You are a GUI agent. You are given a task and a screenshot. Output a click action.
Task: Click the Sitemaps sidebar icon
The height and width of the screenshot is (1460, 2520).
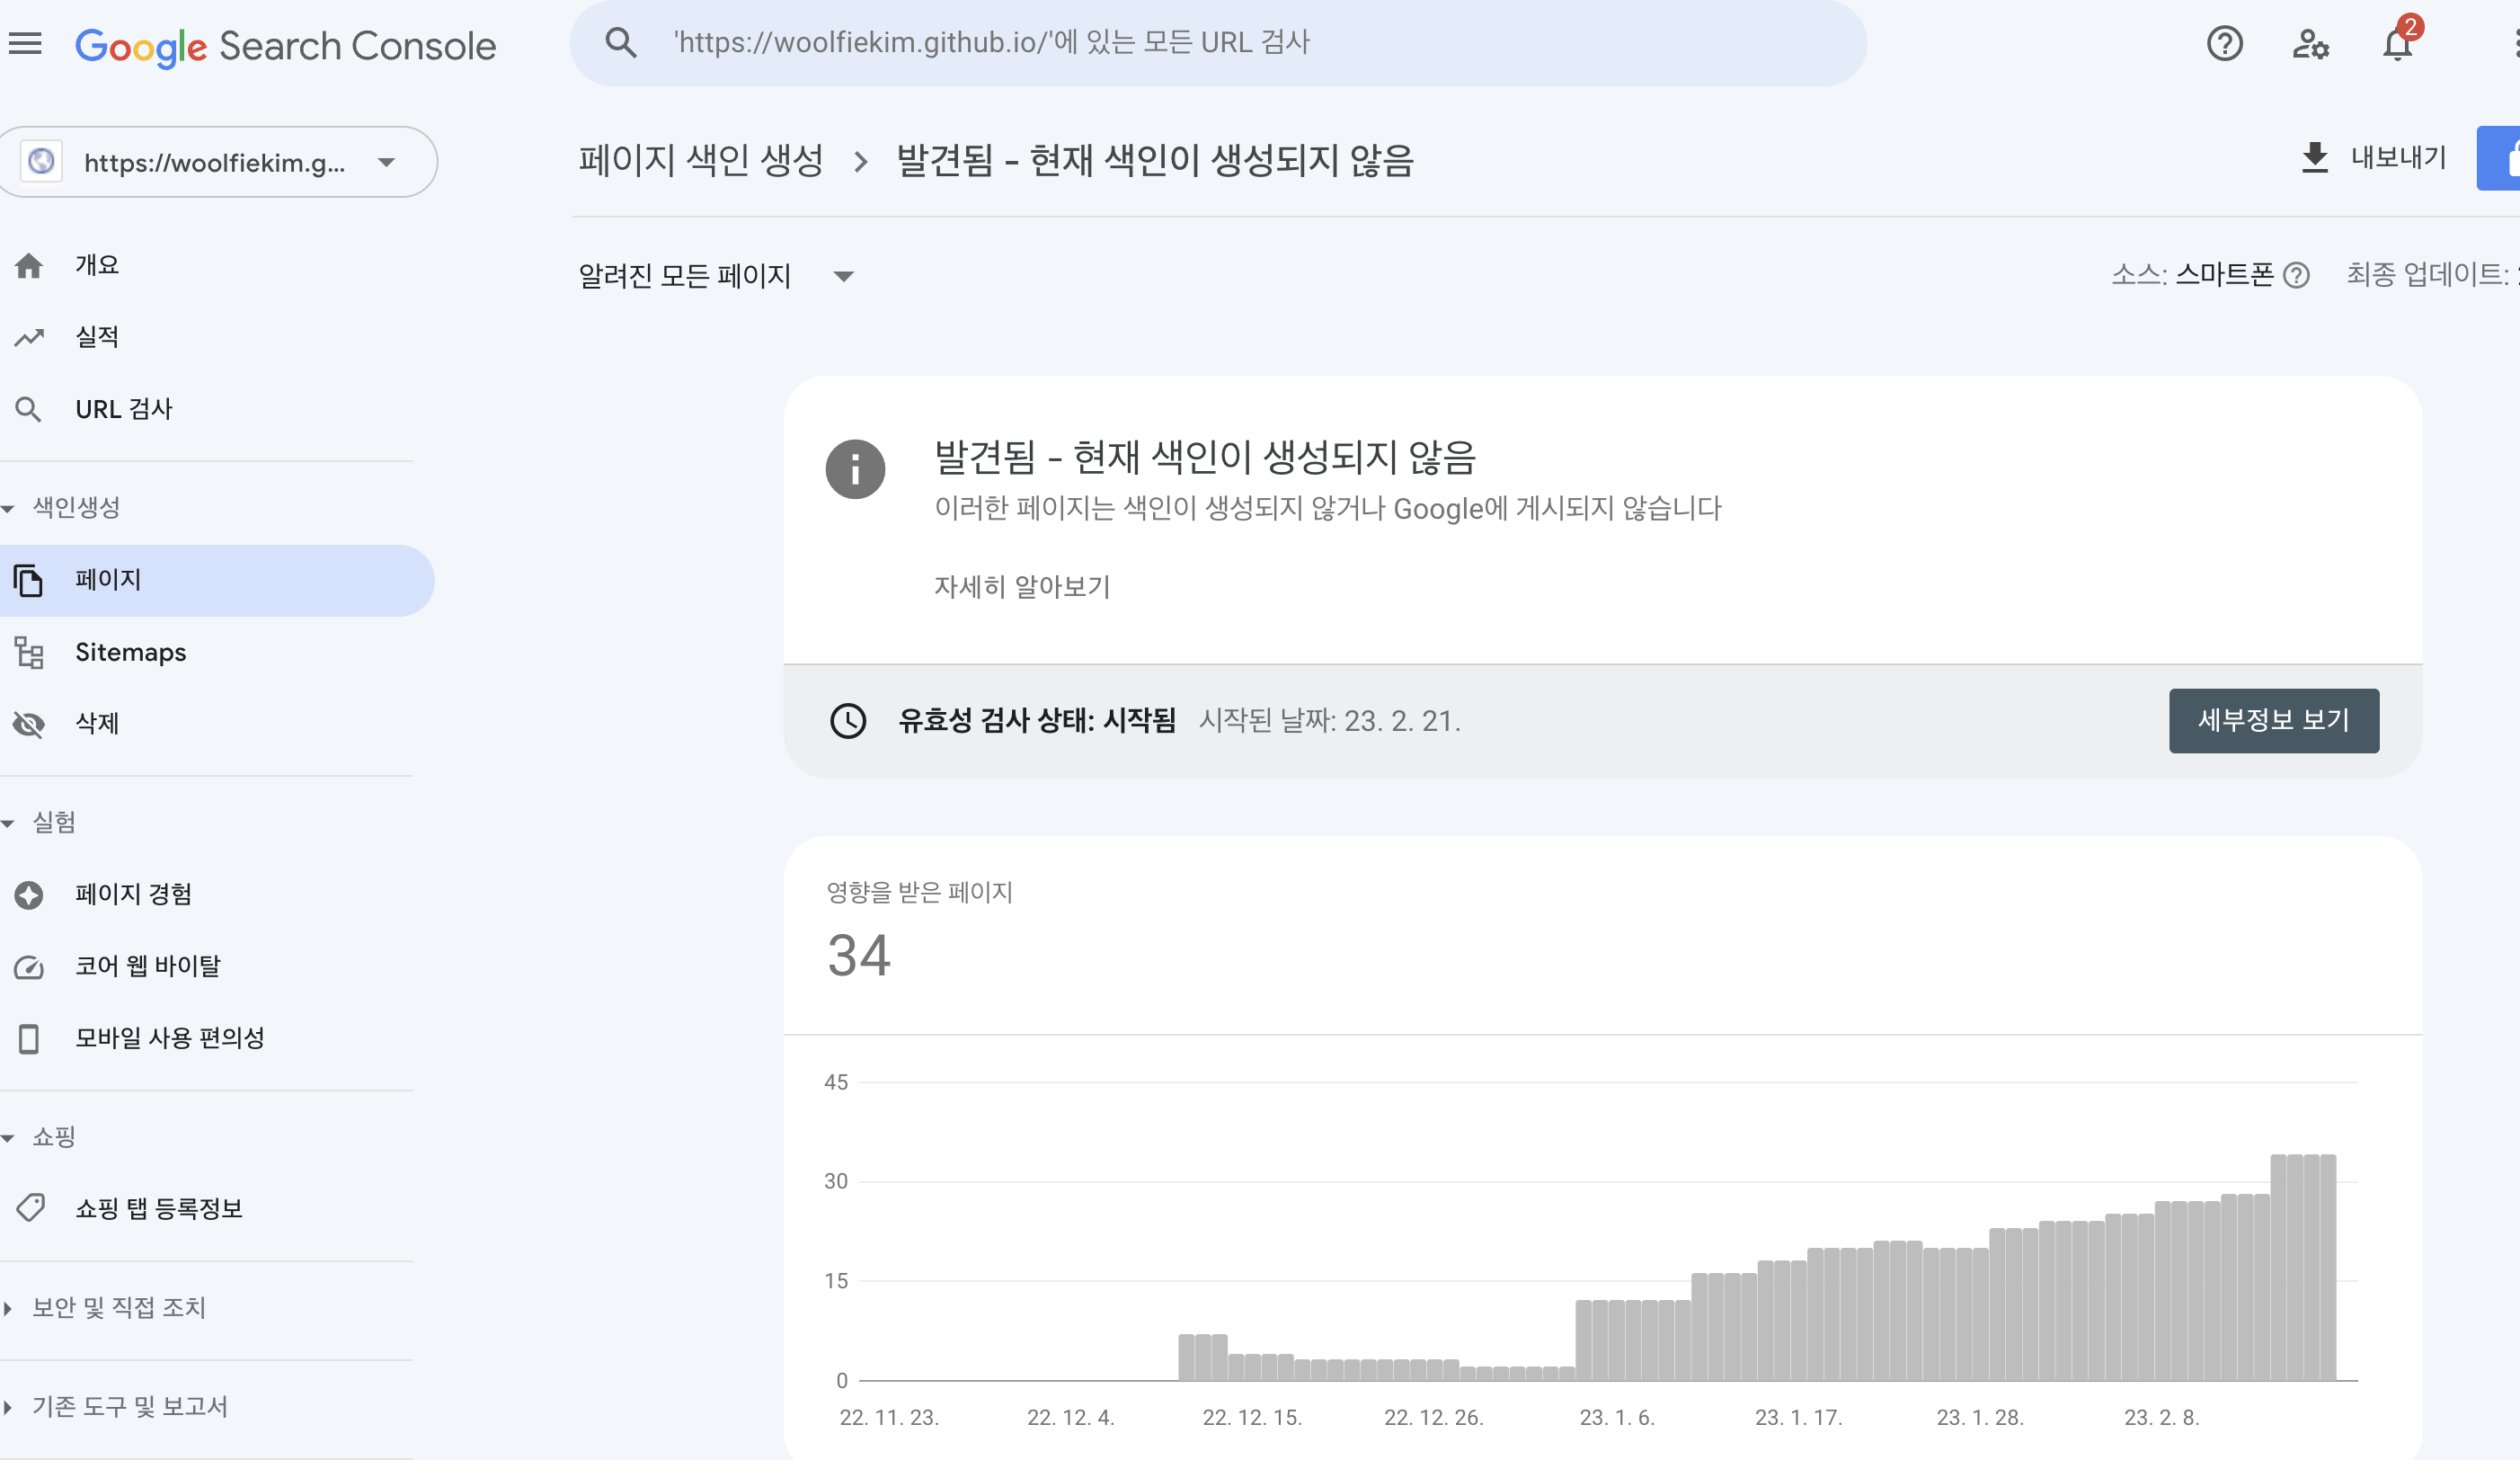[29, 653]
